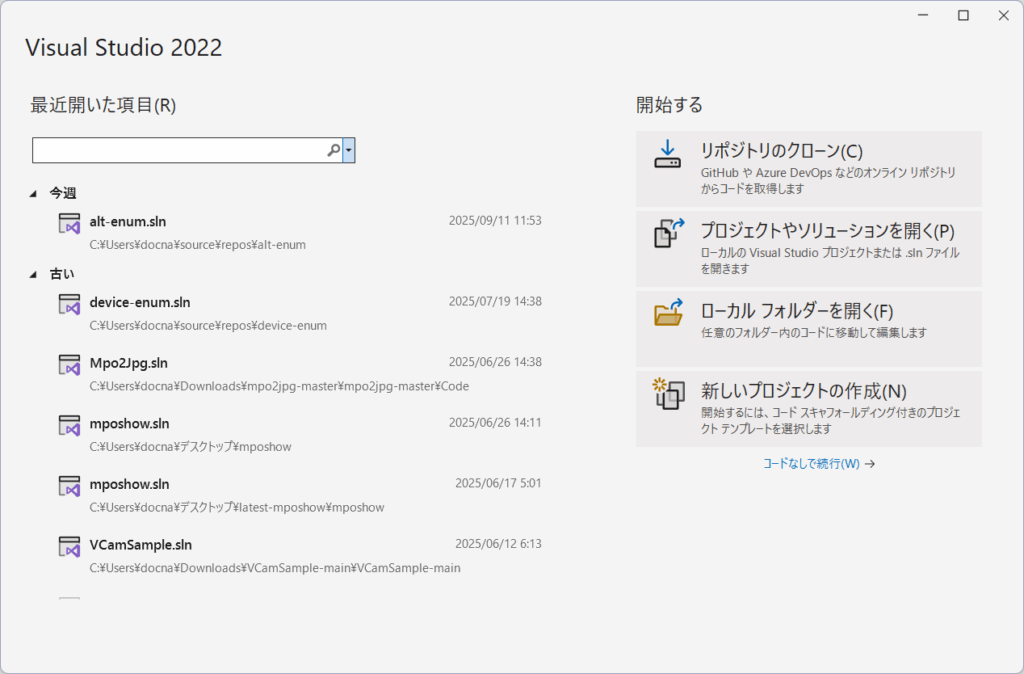
Task: Focus the recent items search field
Action: (x=179, y=150)
